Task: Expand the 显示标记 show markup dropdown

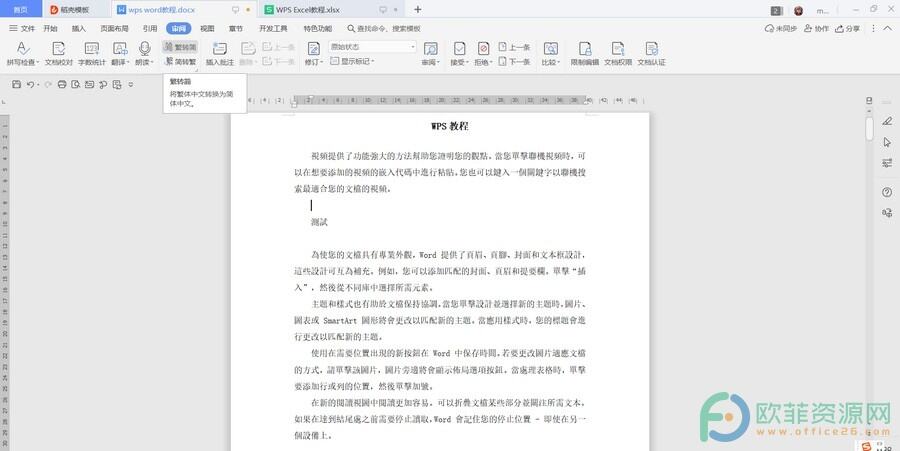Action: tap(352, 61)
